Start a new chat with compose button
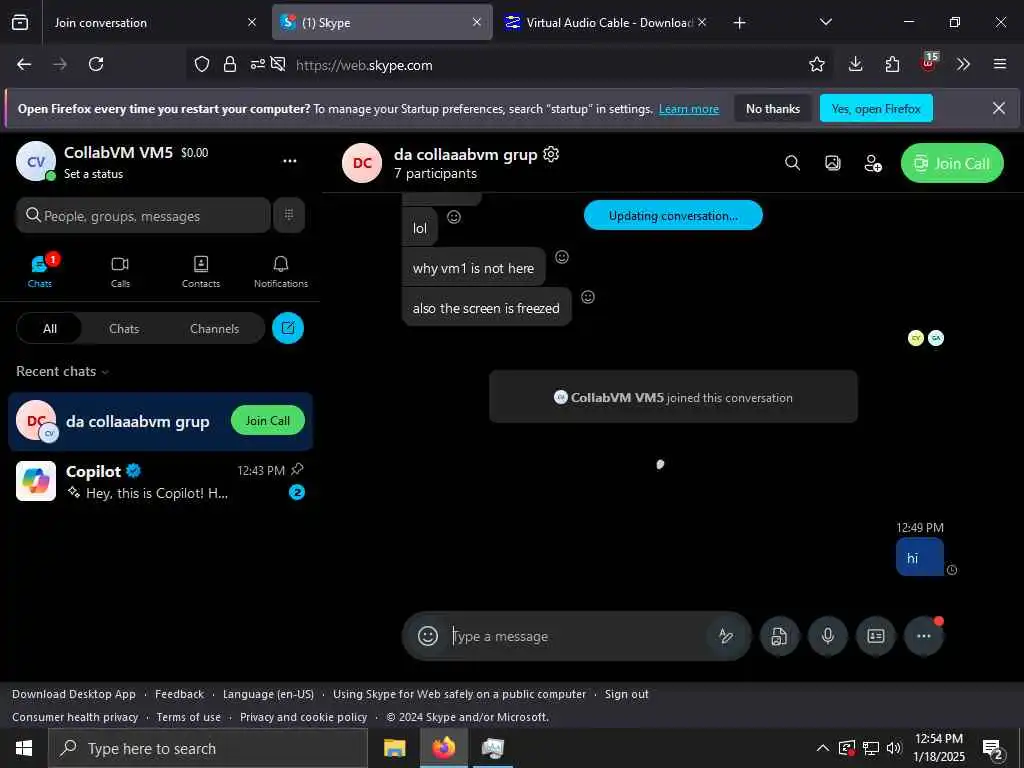Viewport: 1024px width, 768px height. [288, 328]
